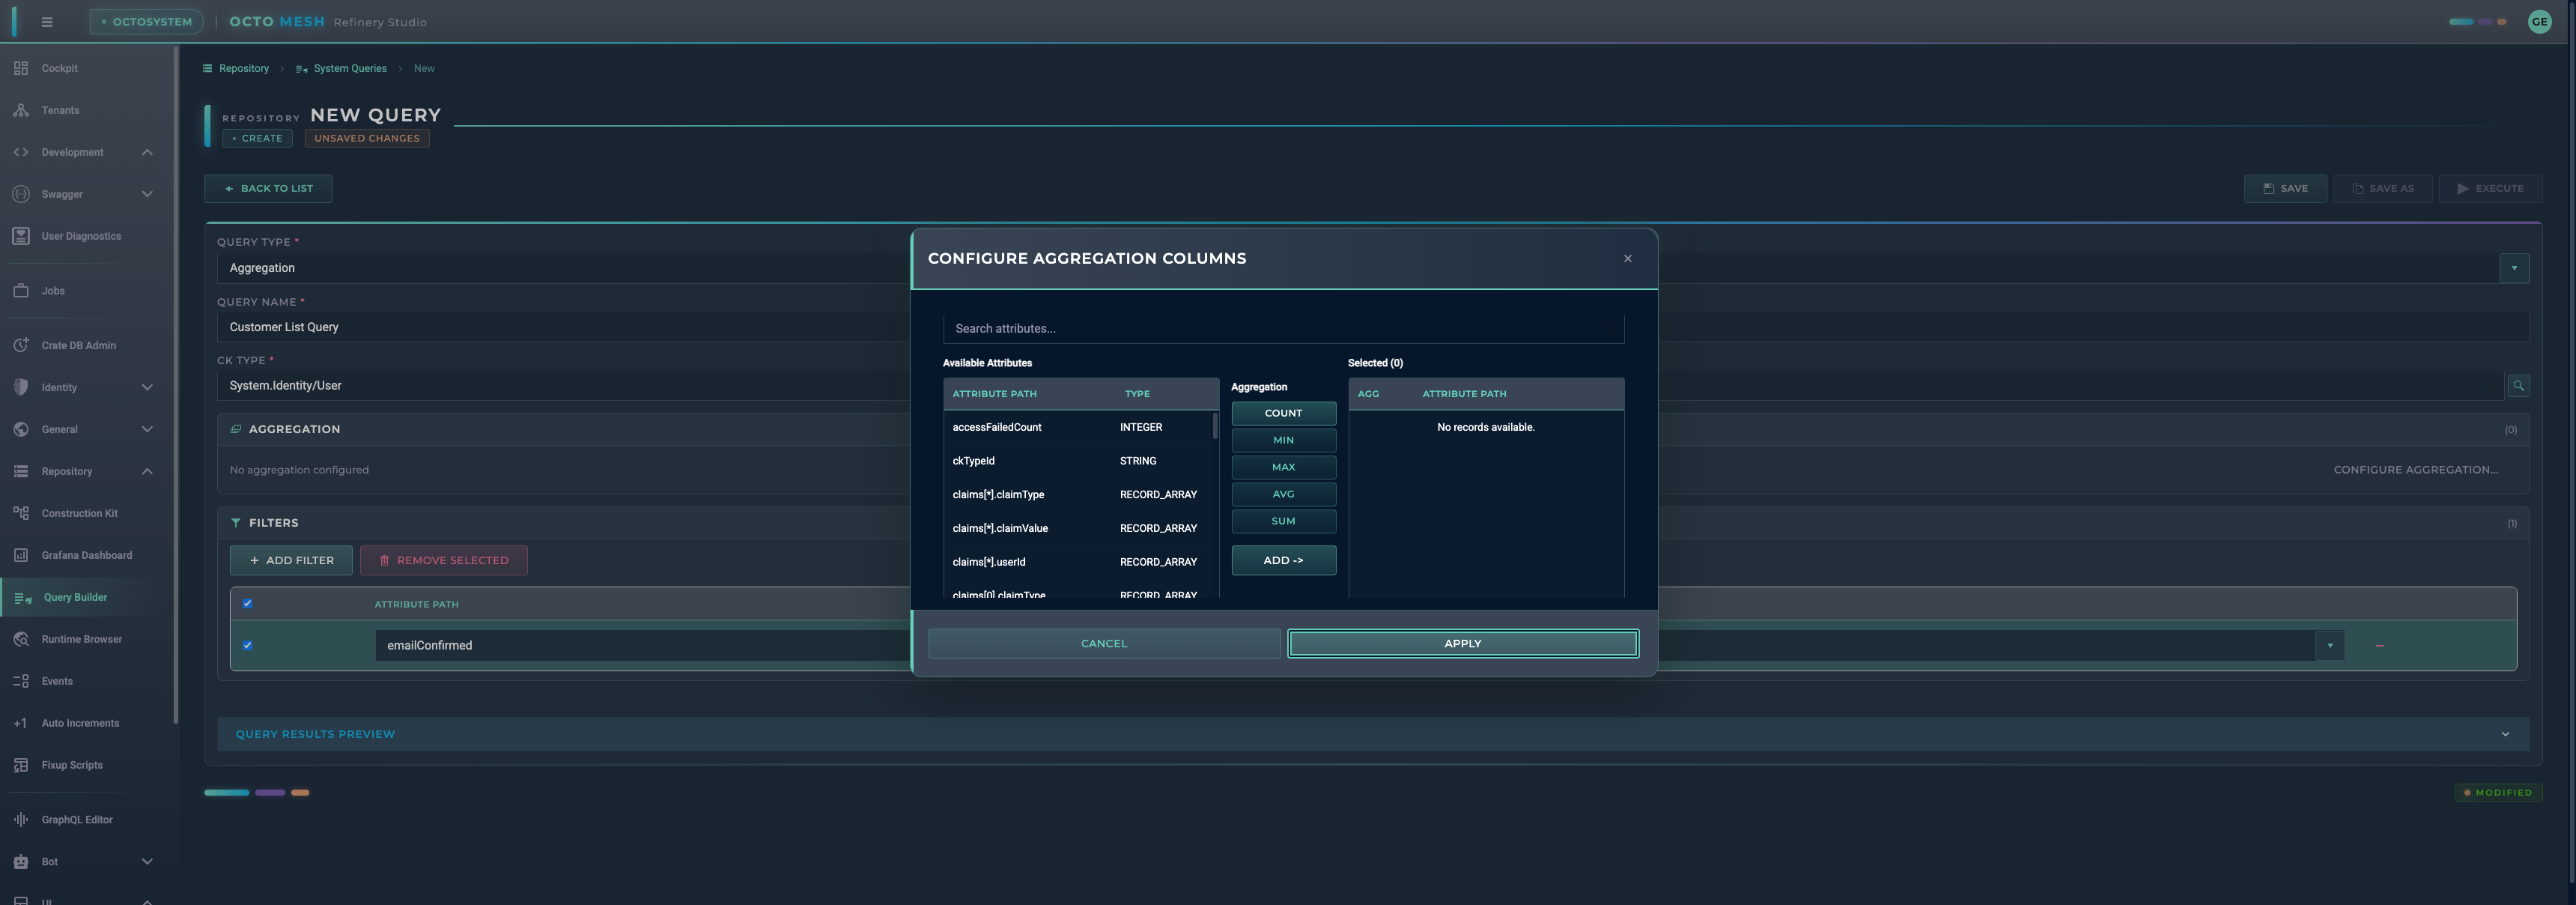
Task: Expand the Query Results Preview section
Action: pos(2506,733)
